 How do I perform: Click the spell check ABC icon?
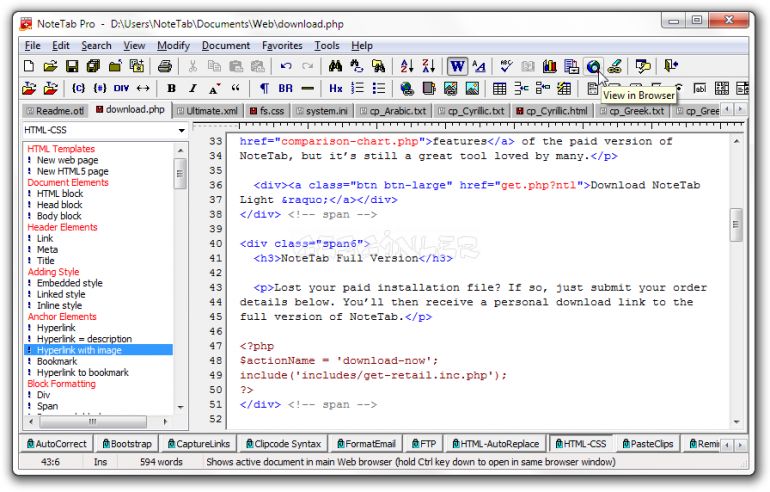pos(506,67)
